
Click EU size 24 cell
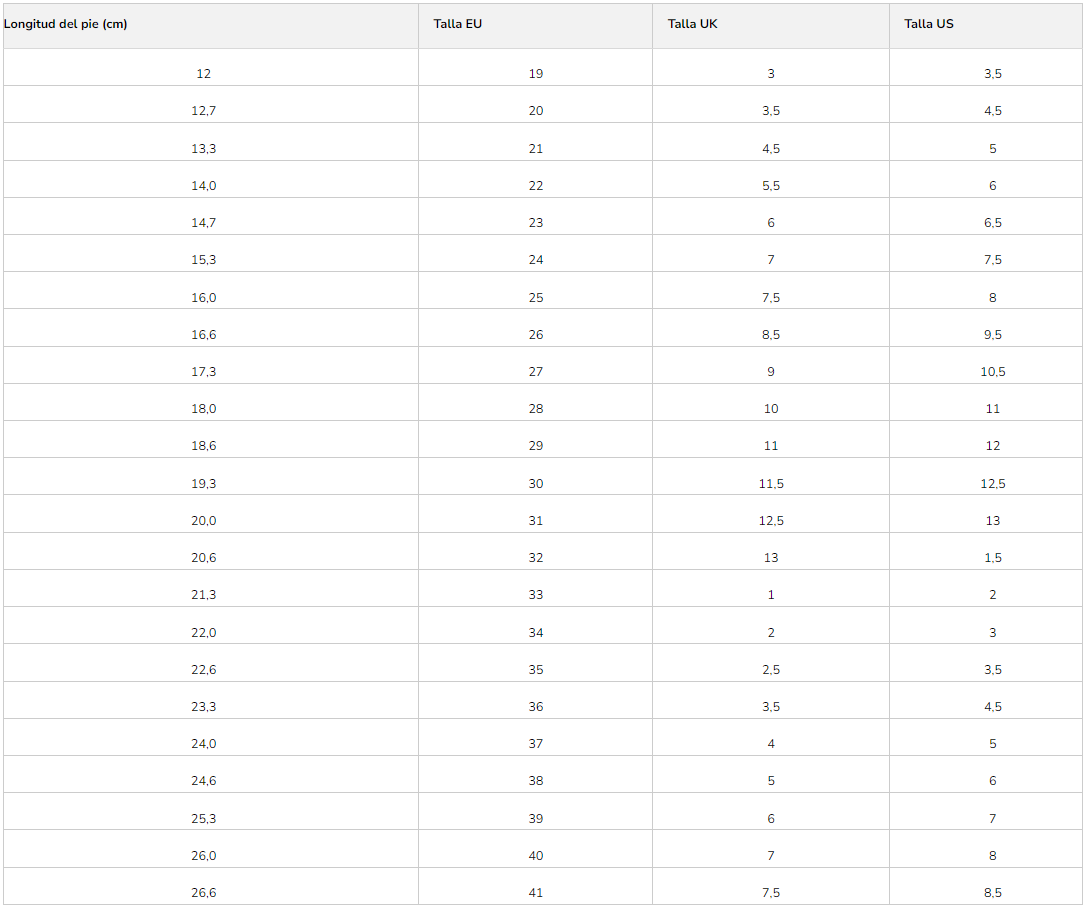pos(536,260)
